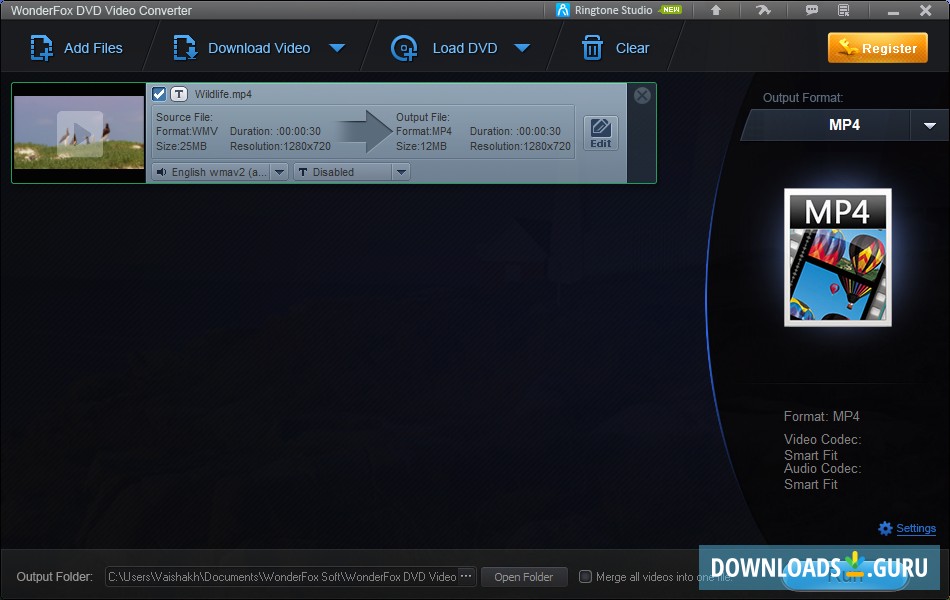Screen dimensions: 950x600
Task: Click the Source File Format:WMV text
Action: [x=187, y=131]
